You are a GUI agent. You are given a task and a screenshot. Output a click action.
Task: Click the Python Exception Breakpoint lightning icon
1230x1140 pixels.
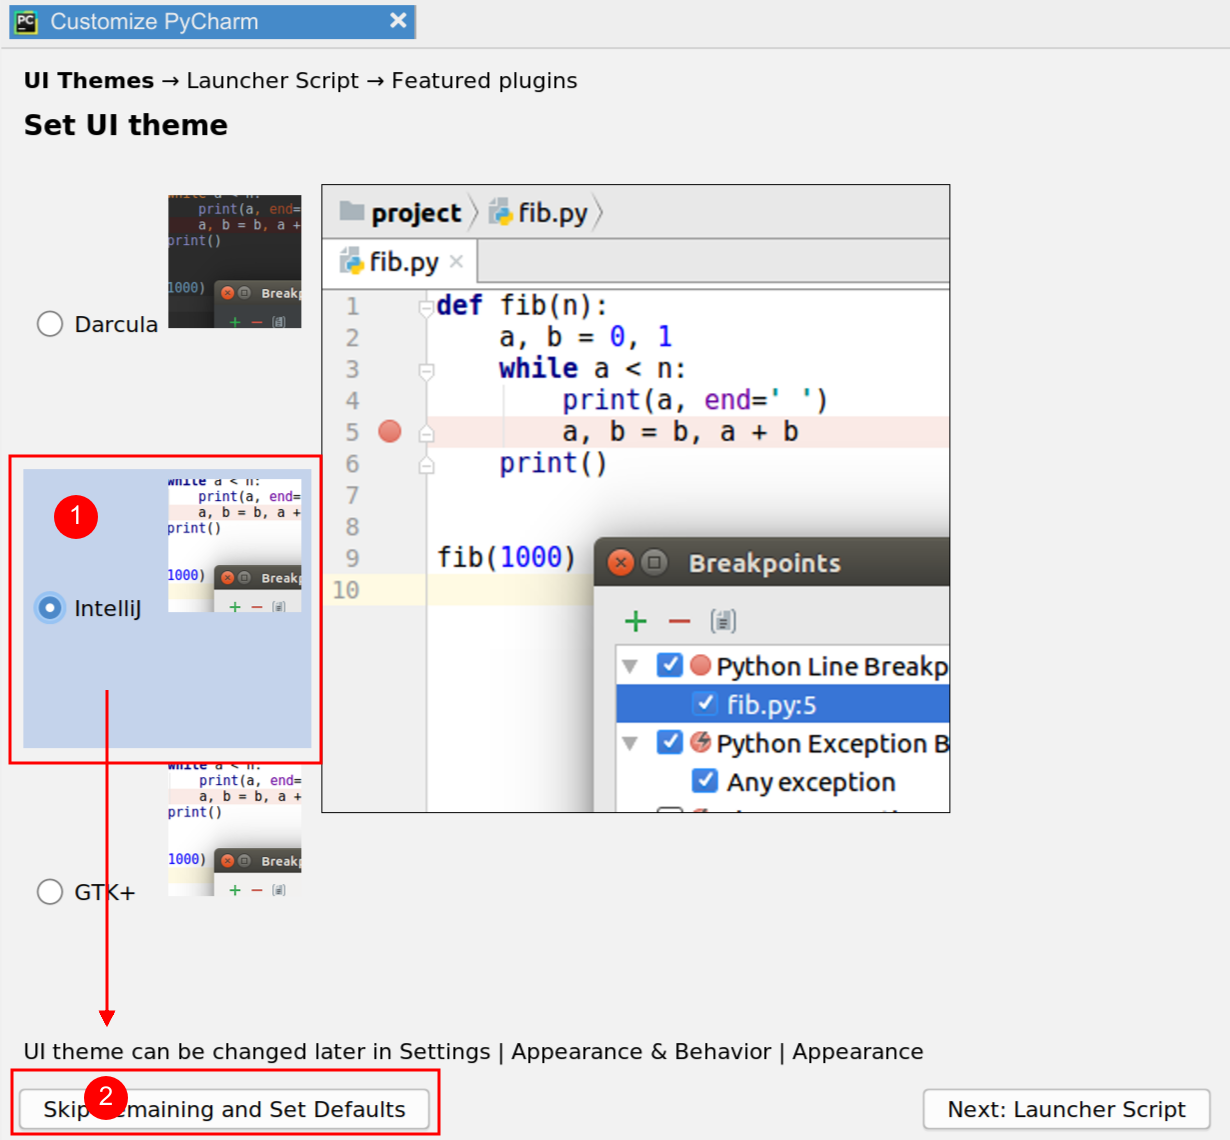pos(700,742)
